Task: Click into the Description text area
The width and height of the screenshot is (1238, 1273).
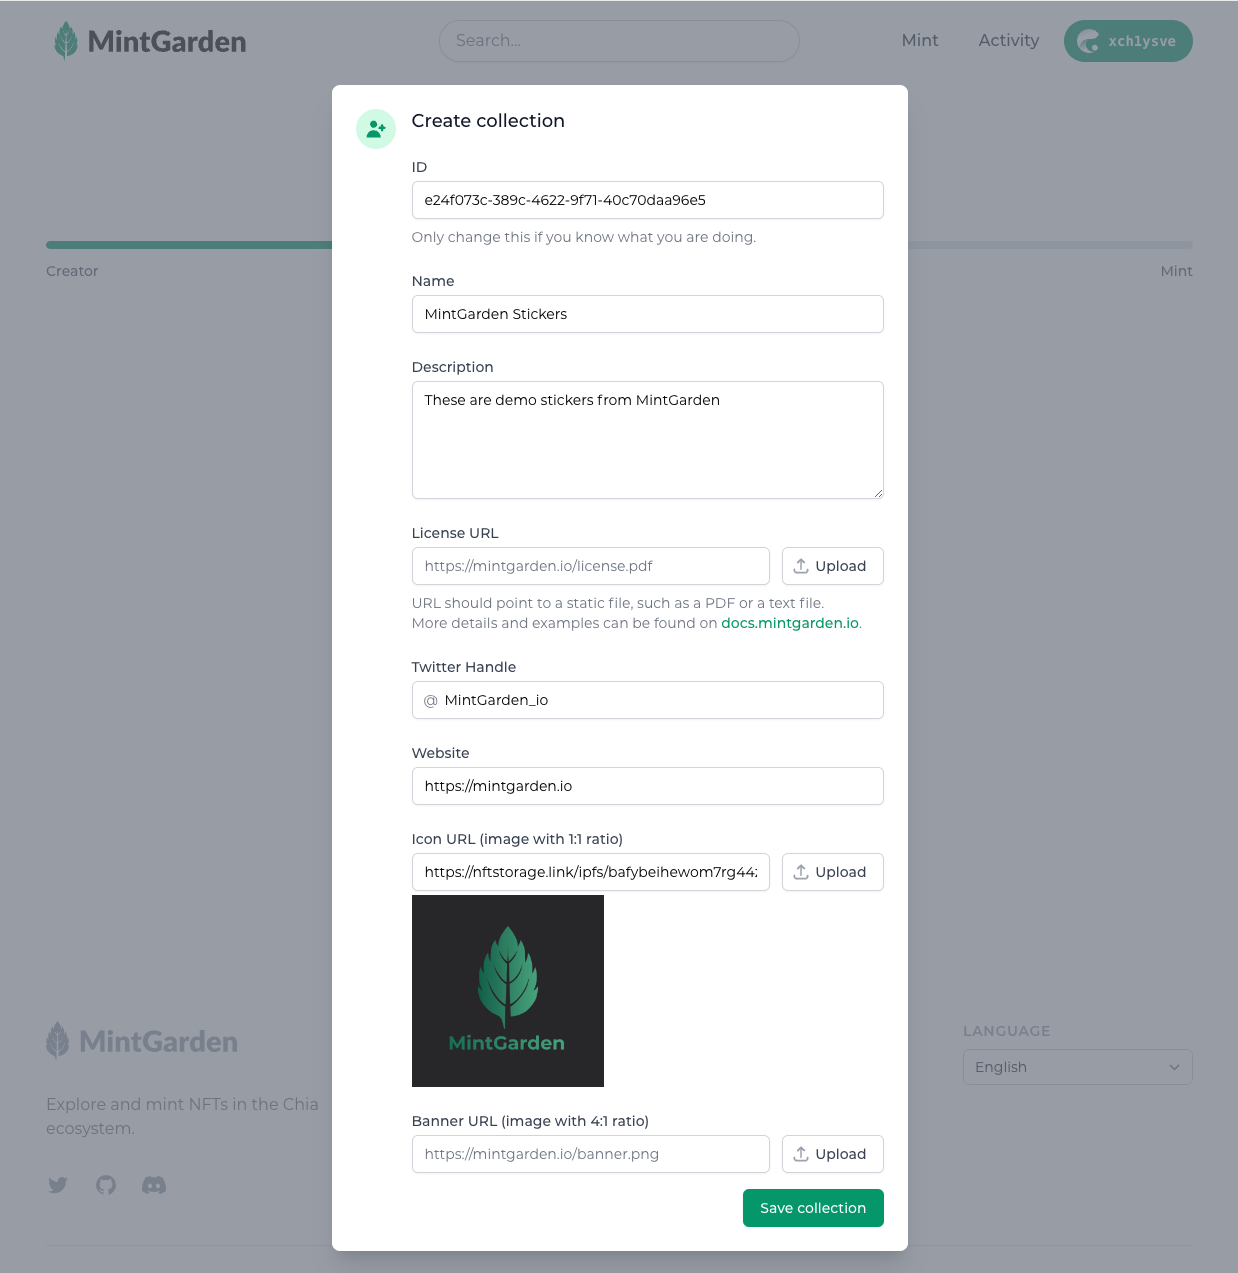Action: tap(647, 440)
